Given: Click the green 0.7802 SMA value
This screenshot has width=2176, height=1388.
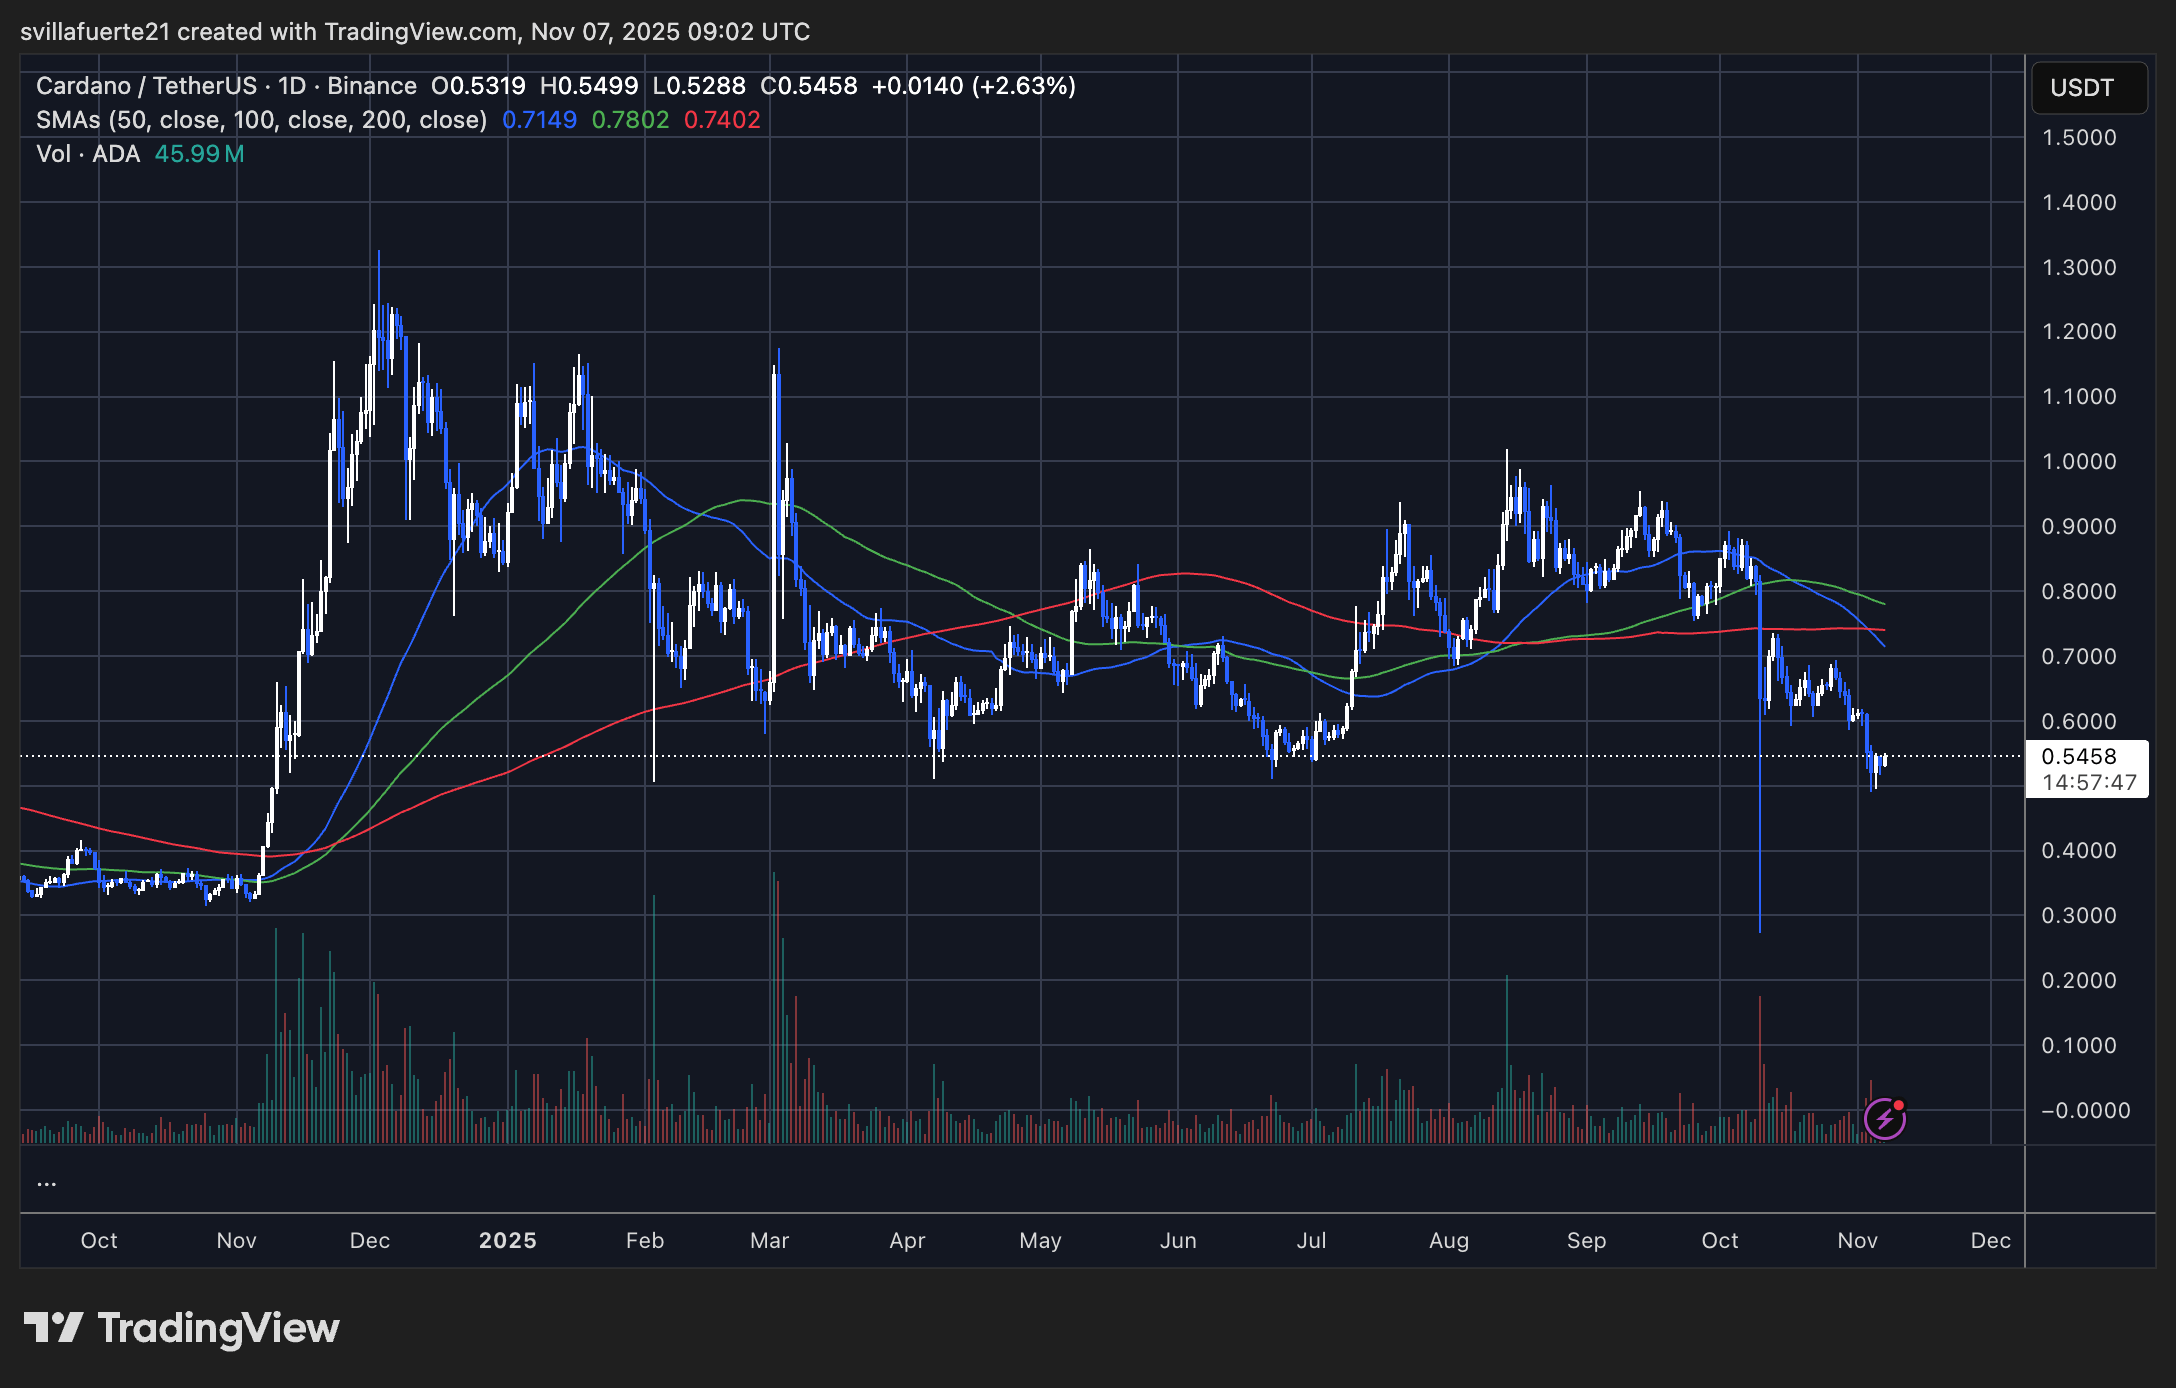Looking at the screenshot, I should 630,120.
